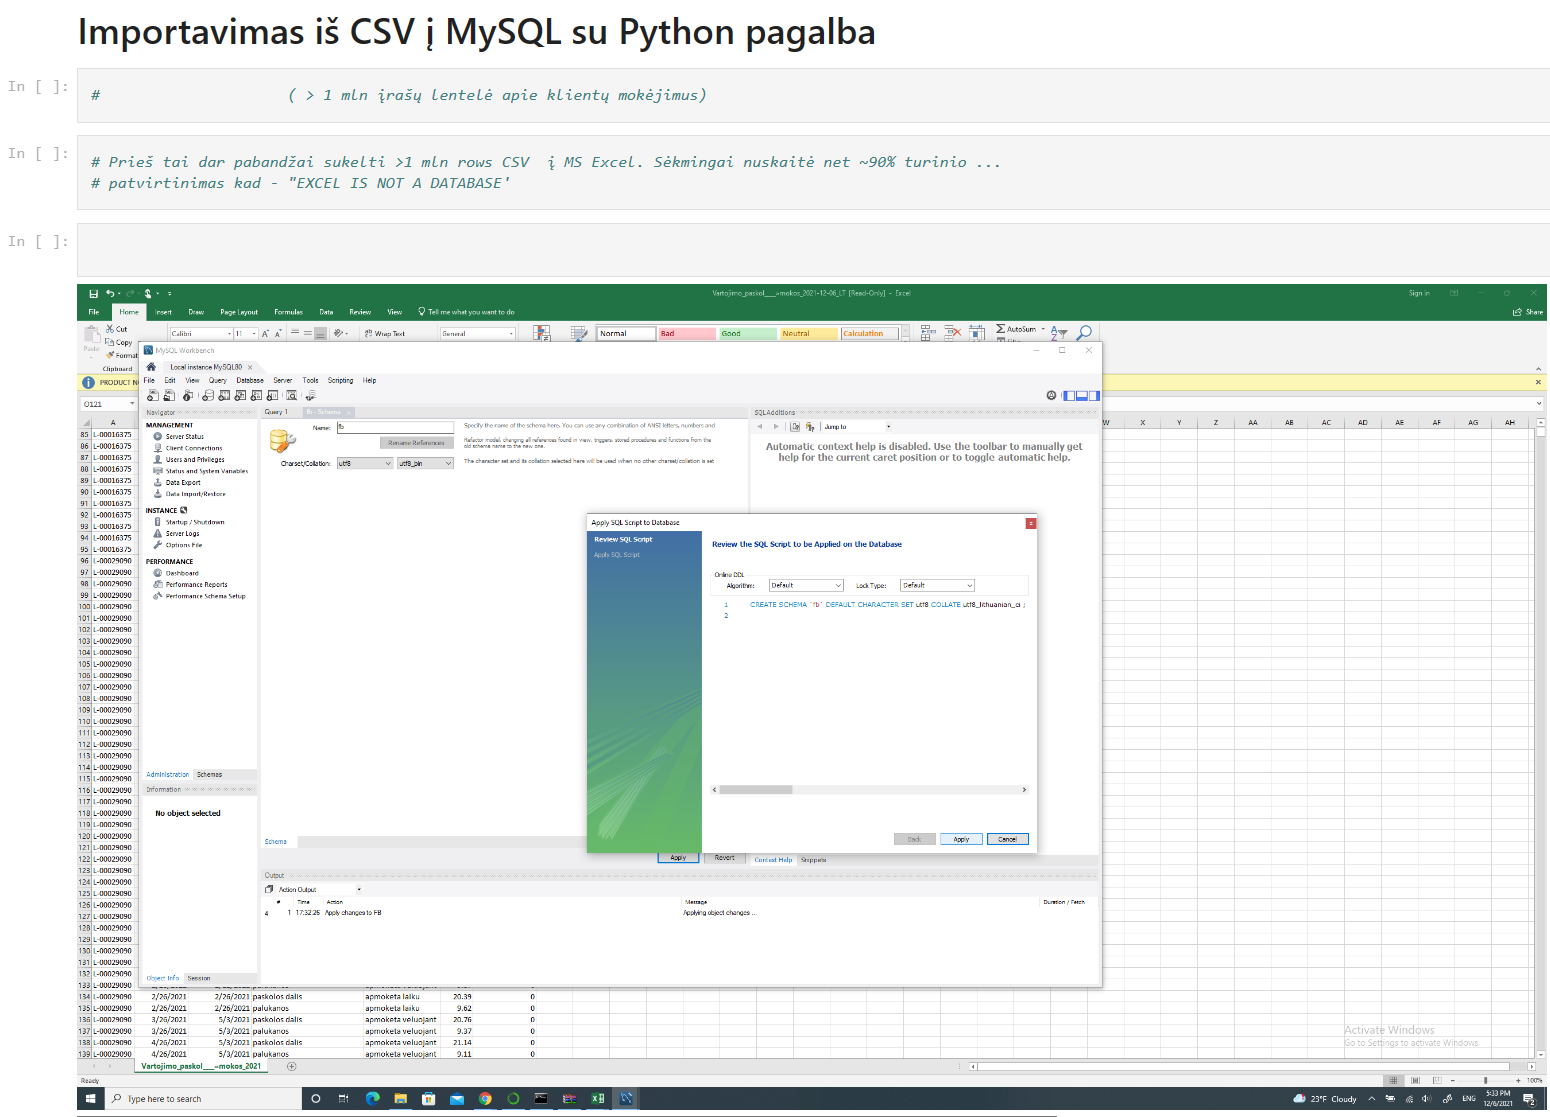Click the schema Name input field
This screenshot has height=1117, width=1550.
click(x=395, y=427)
